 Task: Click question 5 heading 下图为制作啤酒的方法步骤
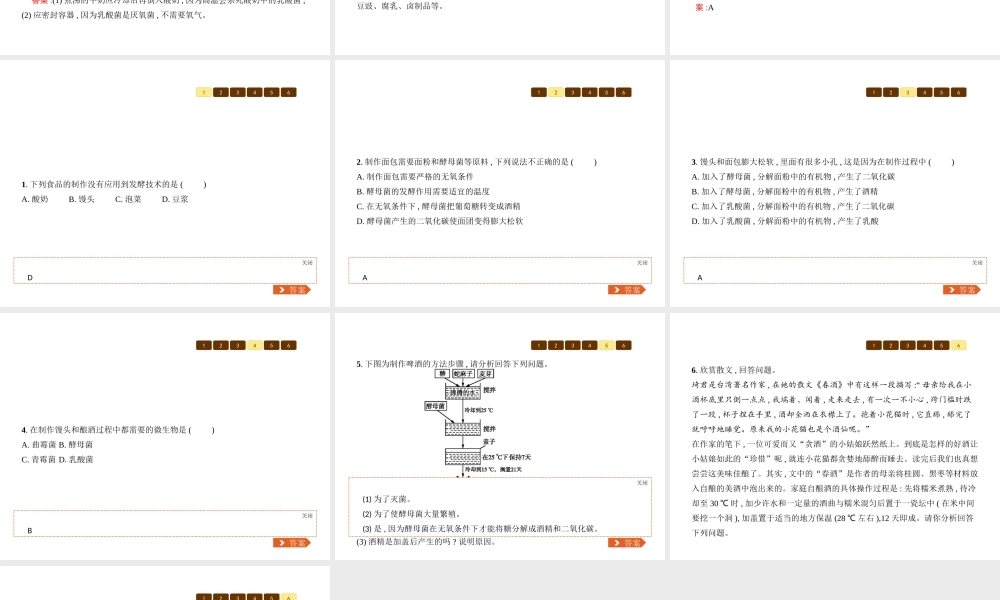pyautogui.click(x=452, y=364)
